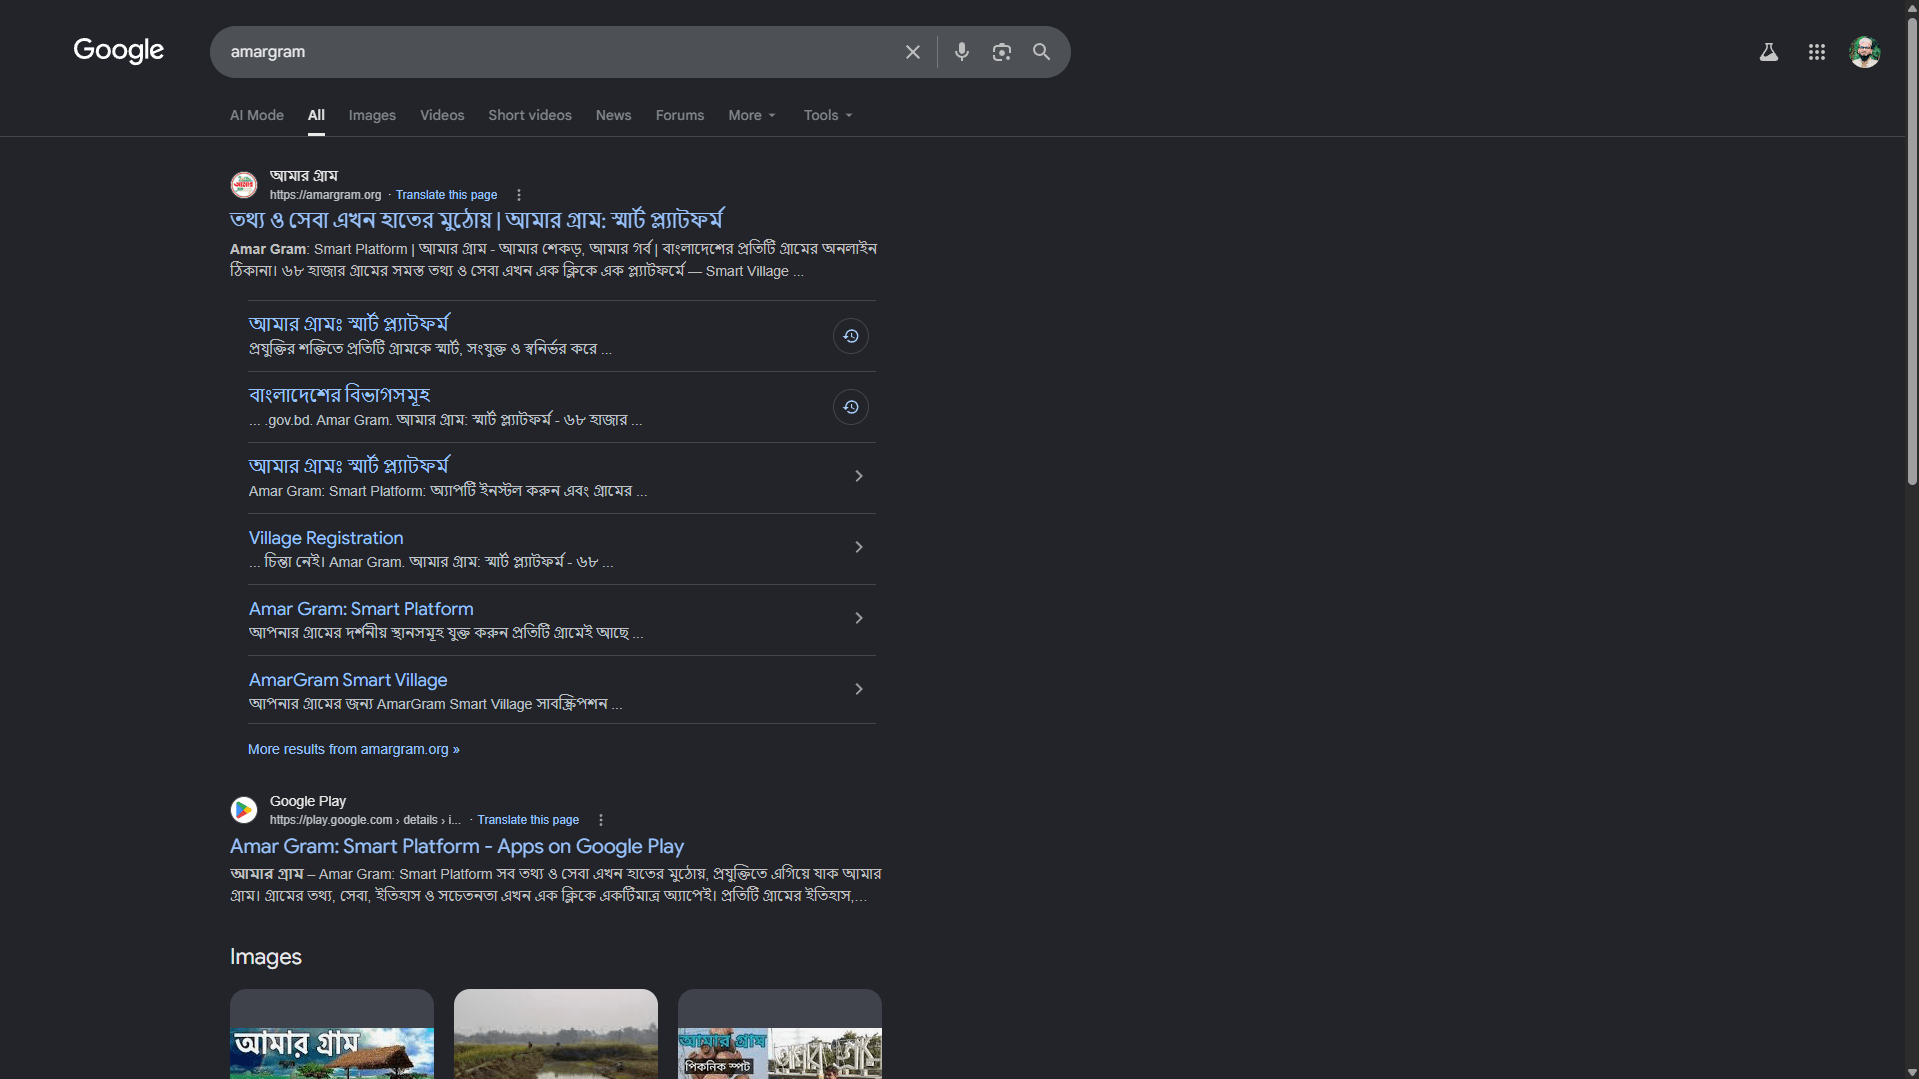Open Google account profile avatar

click(1864, 52)
